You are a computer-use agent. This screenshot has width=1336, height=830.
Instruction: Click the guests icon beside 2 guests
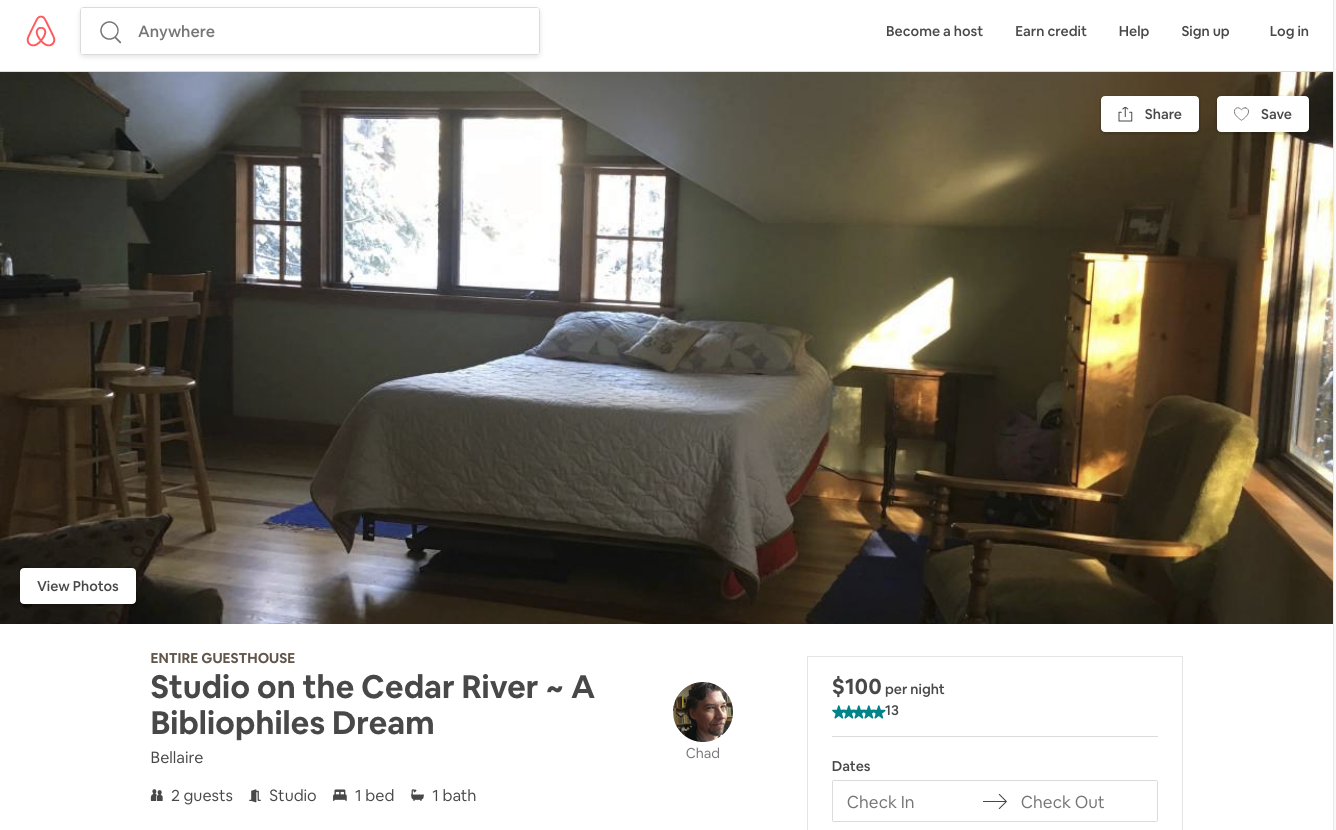coord(157,796)
